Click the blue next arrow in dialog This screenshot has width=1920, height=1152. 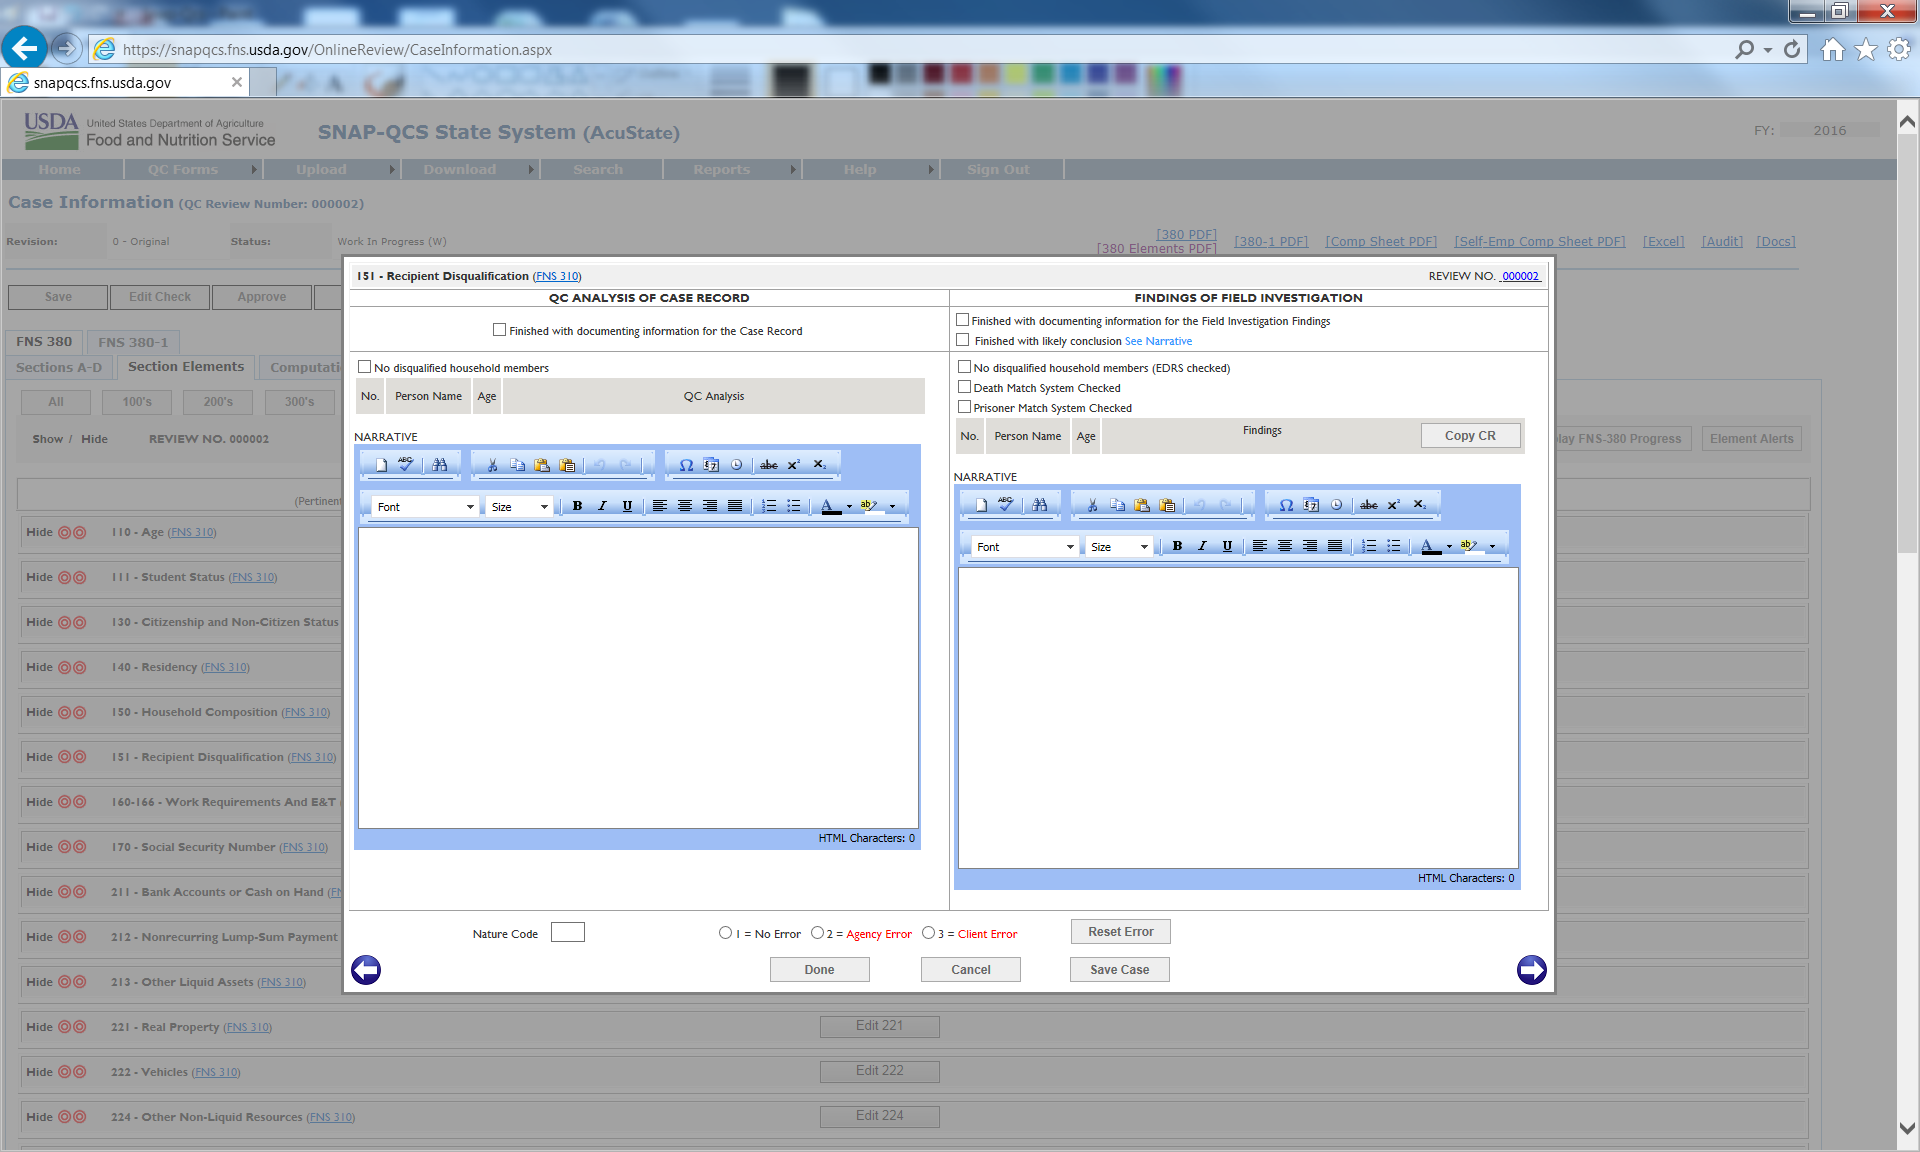point(1531,970)
